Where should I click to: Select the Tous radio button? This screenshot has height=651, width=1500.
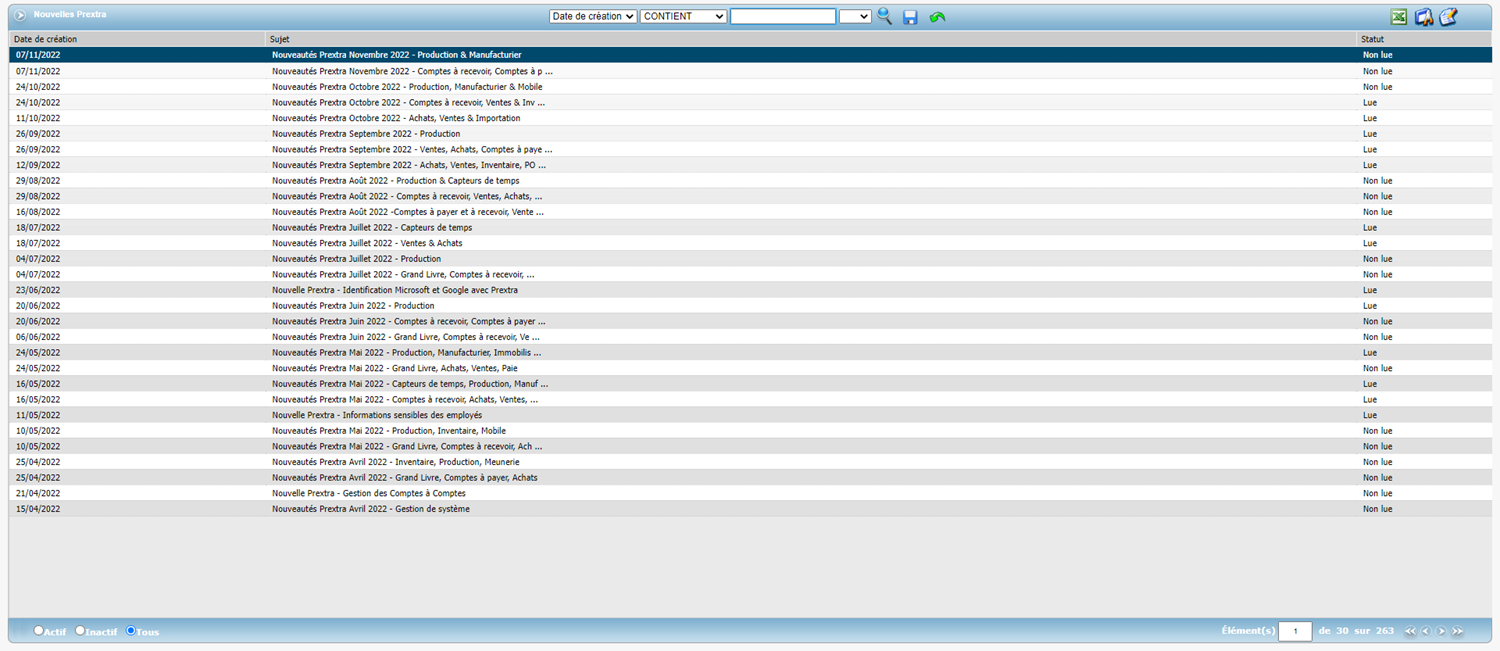click(x=131, y=630)
